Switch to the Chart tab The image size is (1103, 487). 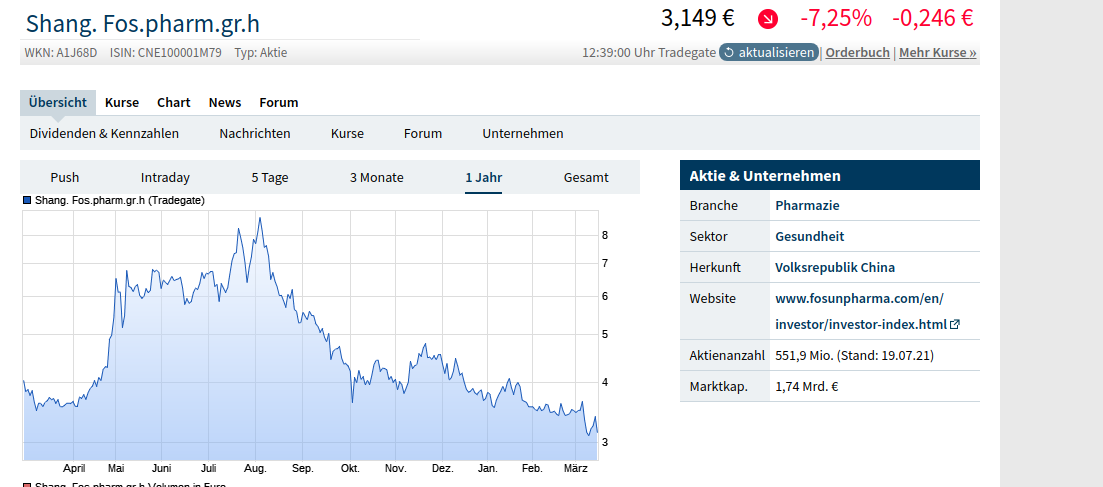point(174,102)
